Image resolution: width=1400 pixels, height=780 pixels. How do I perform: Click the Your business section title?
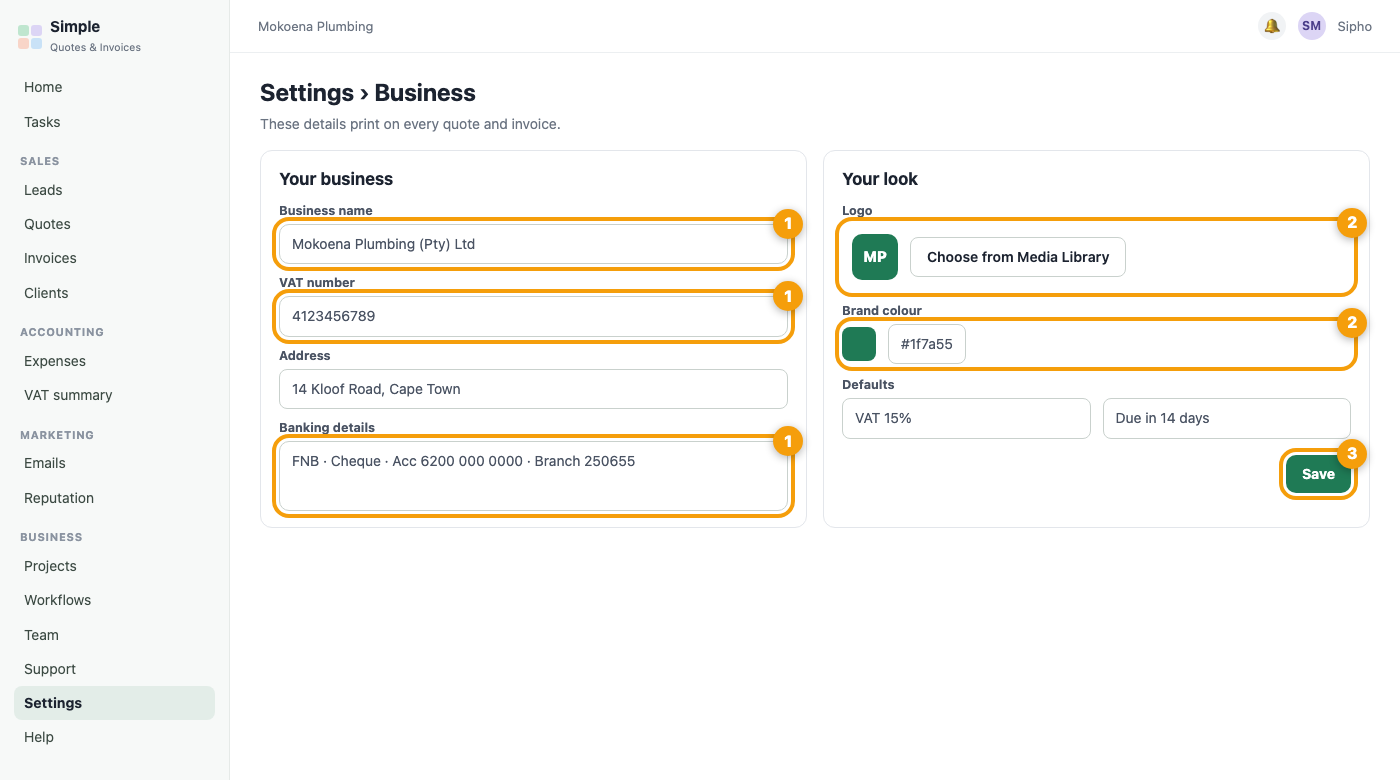[x=336, y=179]
